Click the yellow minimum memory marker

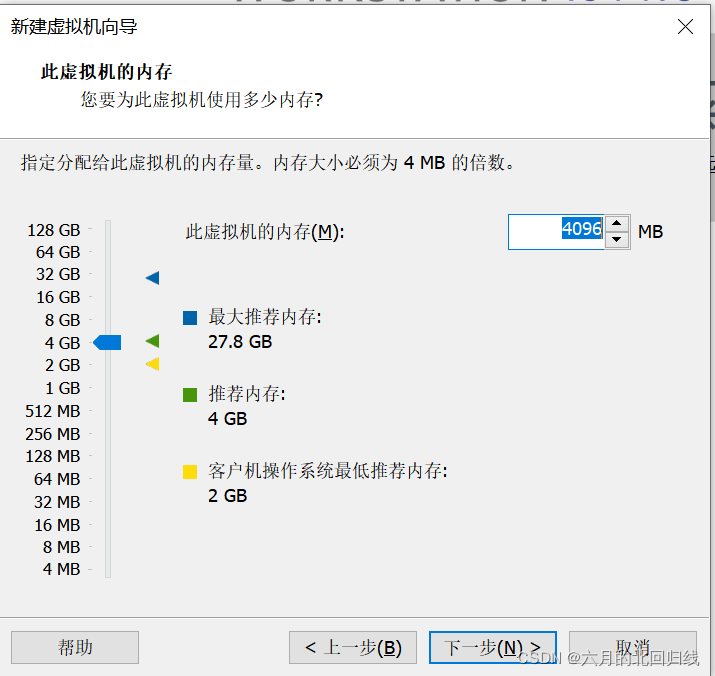click(153, 364)
